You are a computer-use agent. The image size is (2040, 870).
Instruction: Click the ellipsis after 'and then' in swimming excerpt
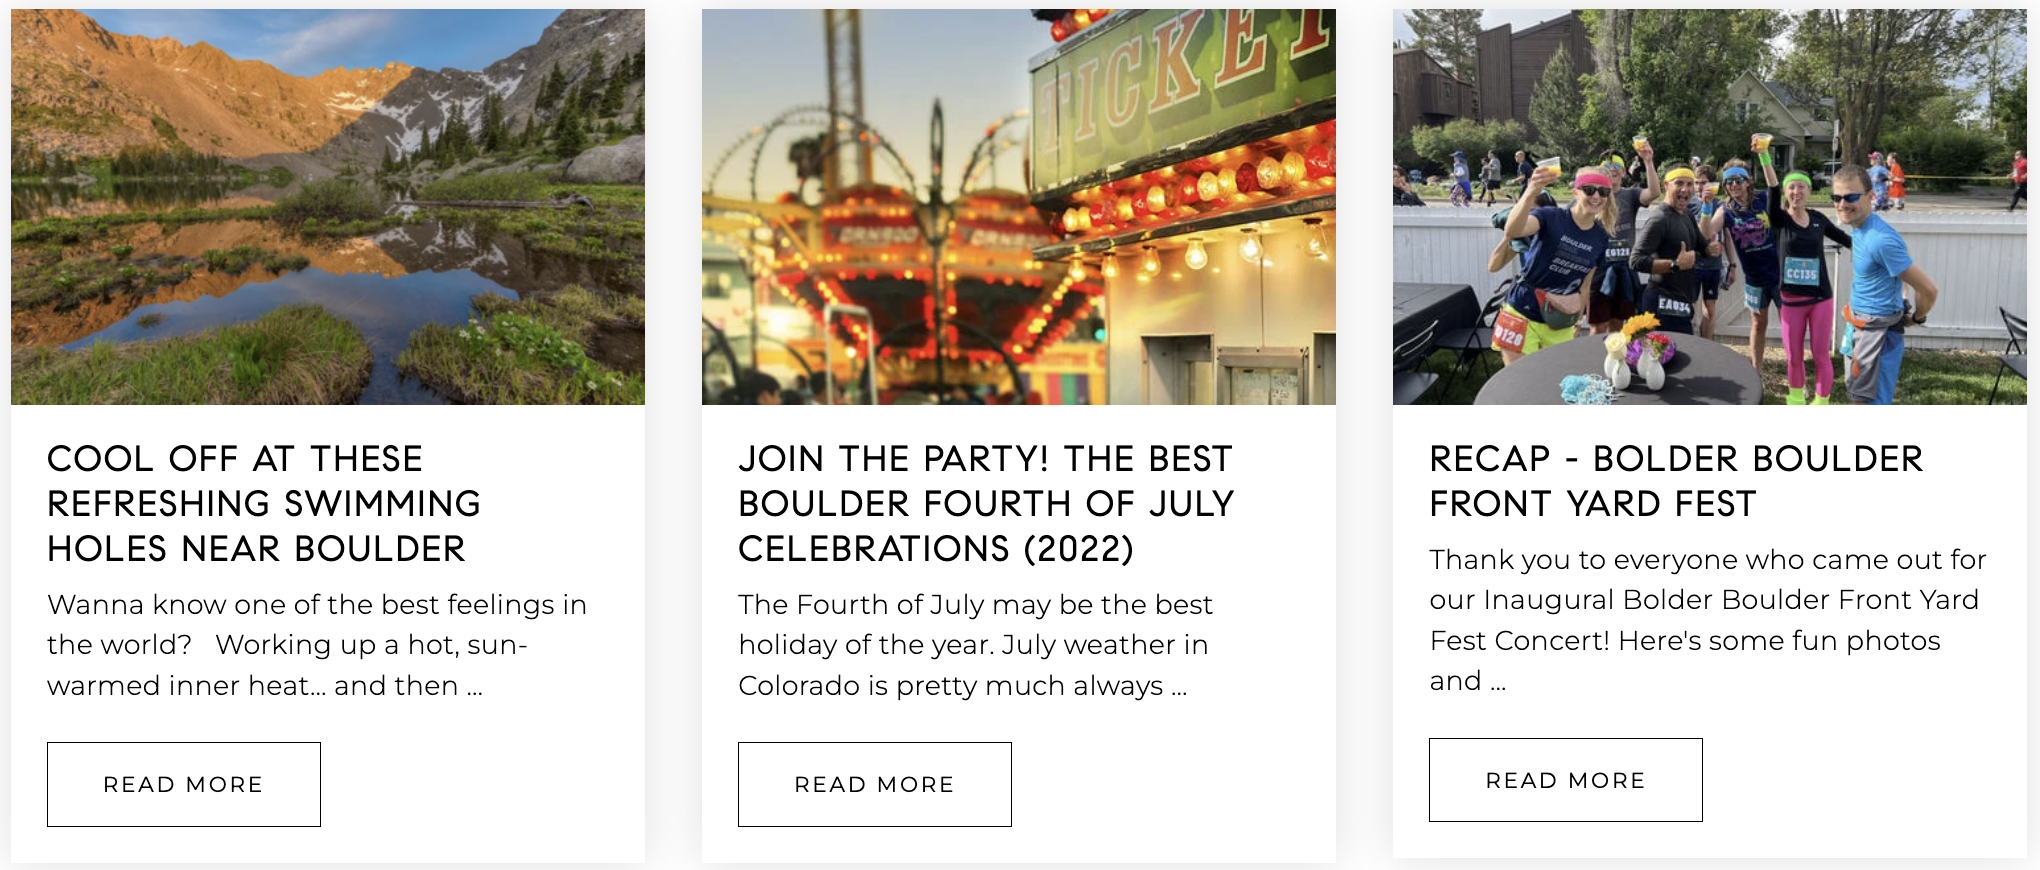[474, 687]
